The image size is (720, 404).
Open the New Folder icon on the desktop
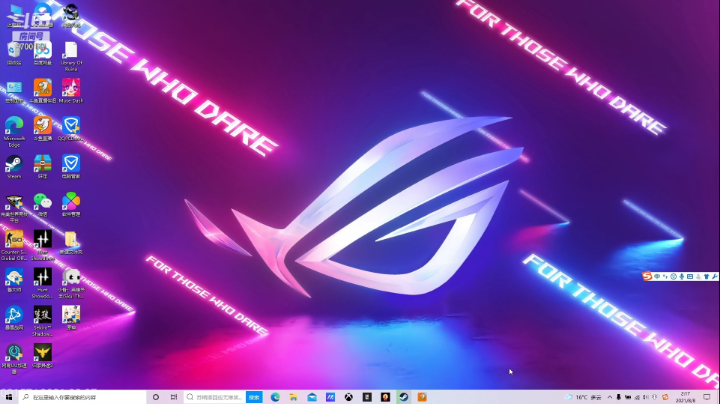(71, 243)
